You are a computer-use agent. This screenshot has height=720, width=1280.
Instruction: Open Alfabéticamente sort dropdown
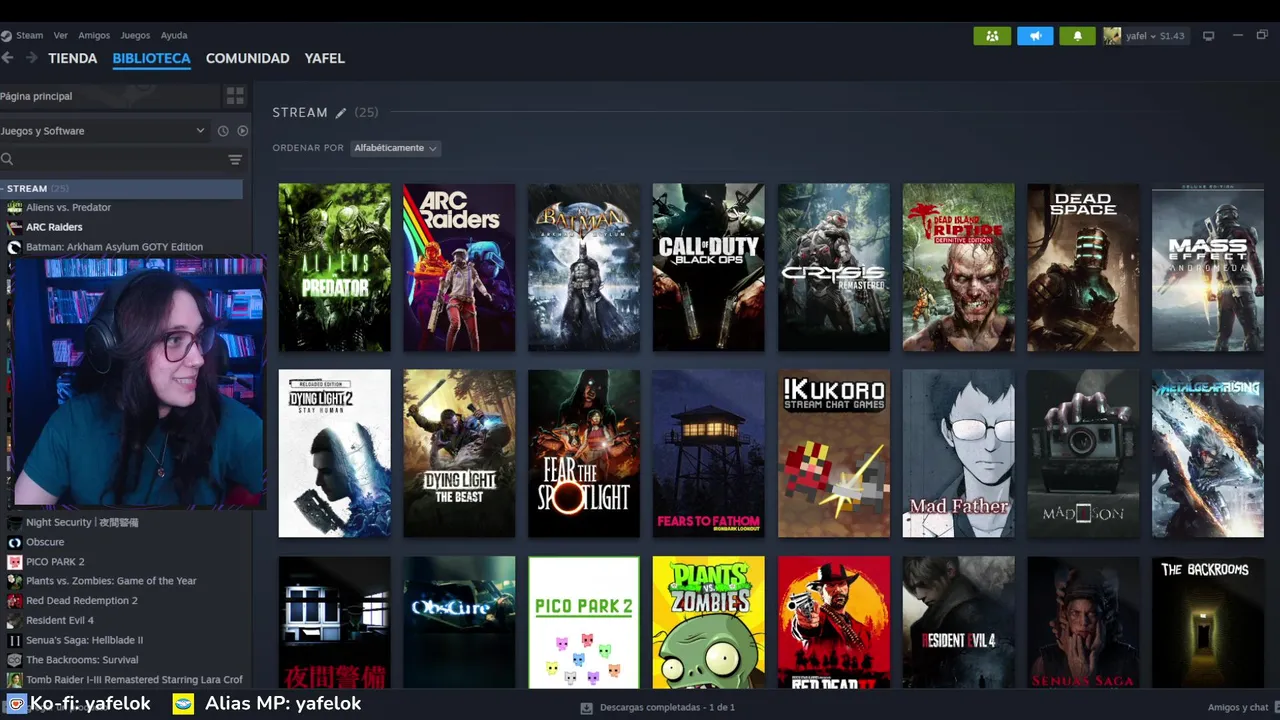click(x=396, y=148)
